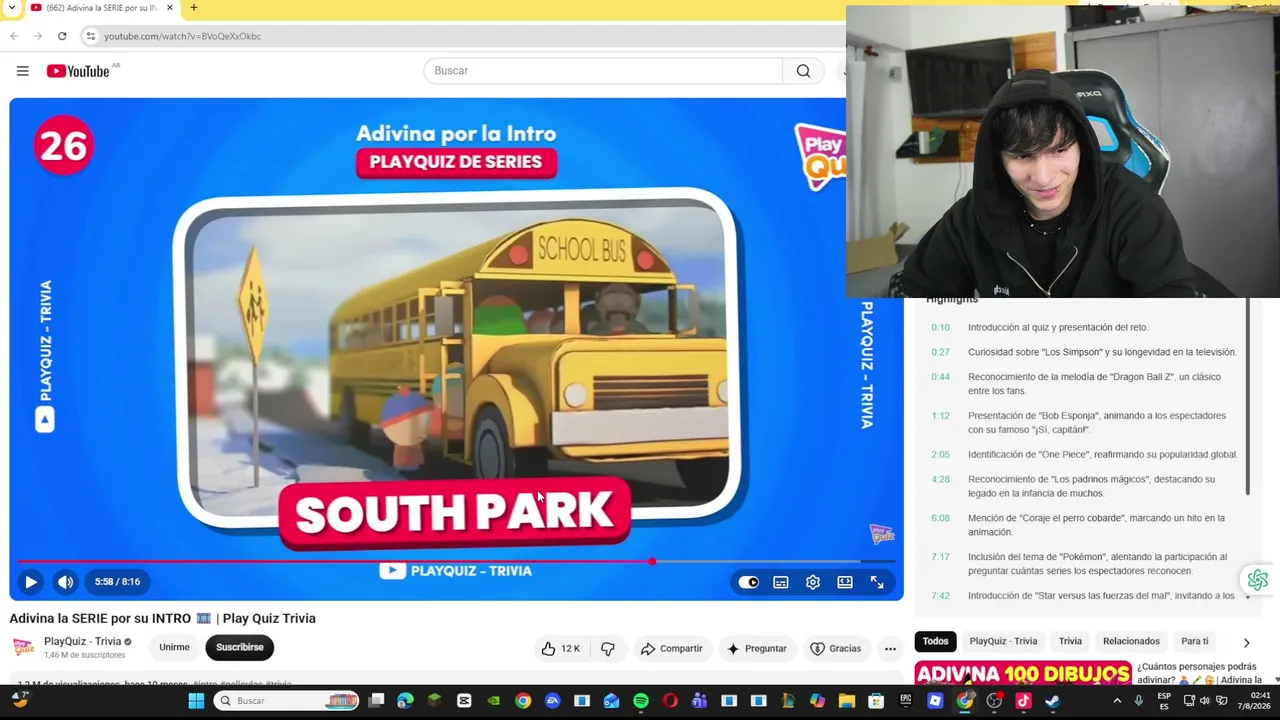Open Spotify from the taskbar

click(641, 701)
